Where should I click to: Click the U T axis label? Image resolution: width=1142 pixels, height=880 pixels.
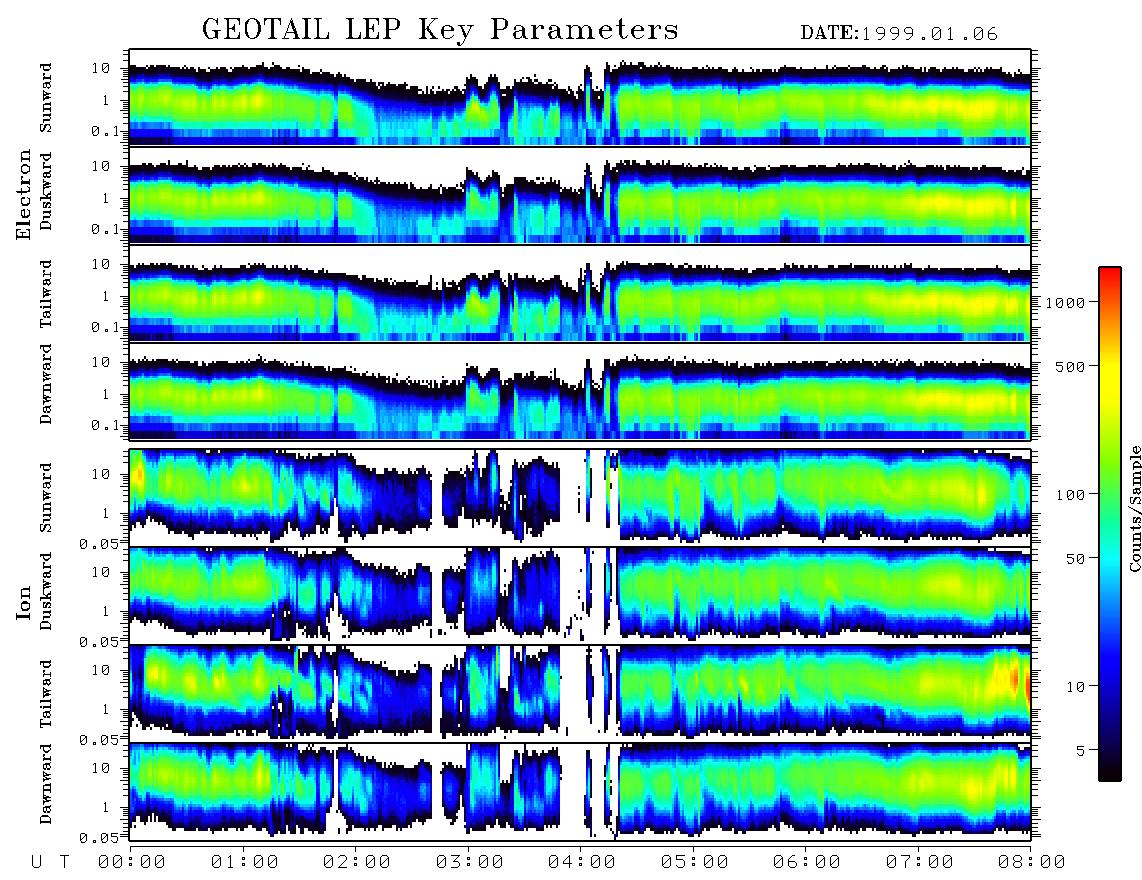point(50,862)
